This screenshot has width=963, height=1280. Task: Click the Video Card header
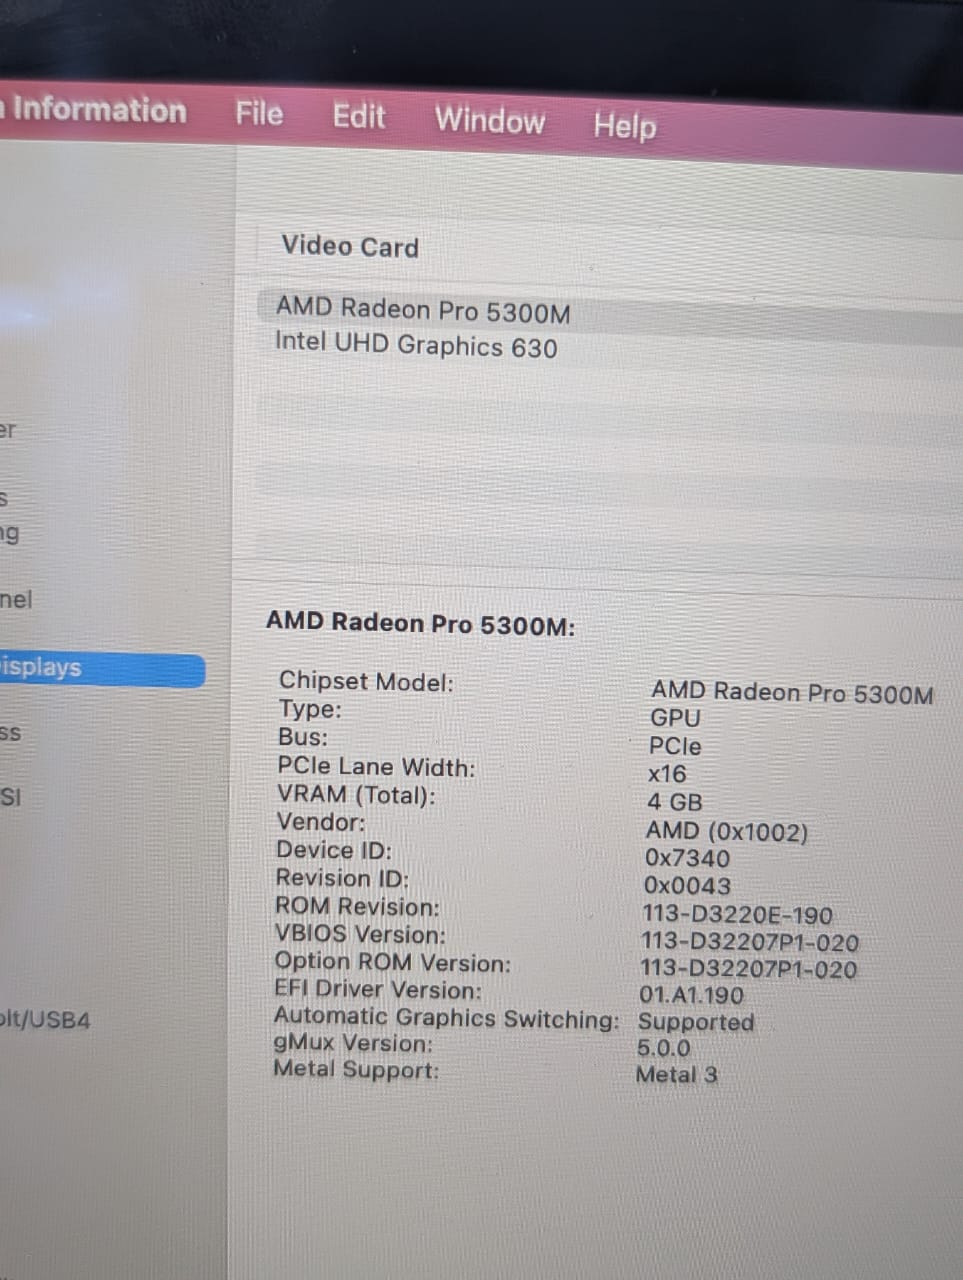(x=349, y=247)
